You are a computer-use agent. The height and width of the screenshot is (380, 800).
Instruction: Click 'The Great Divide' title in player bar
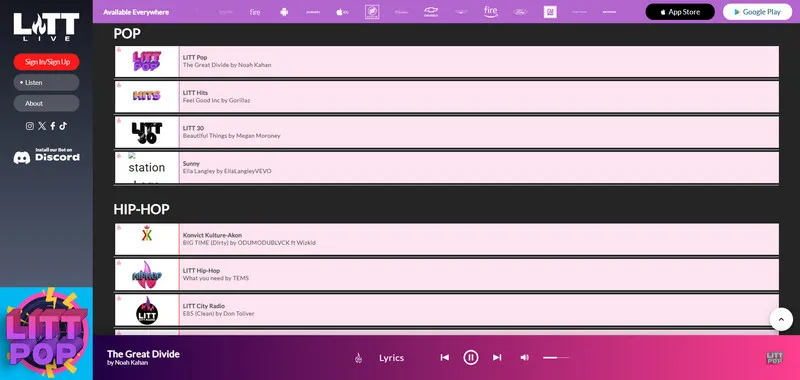pos(143,354)
